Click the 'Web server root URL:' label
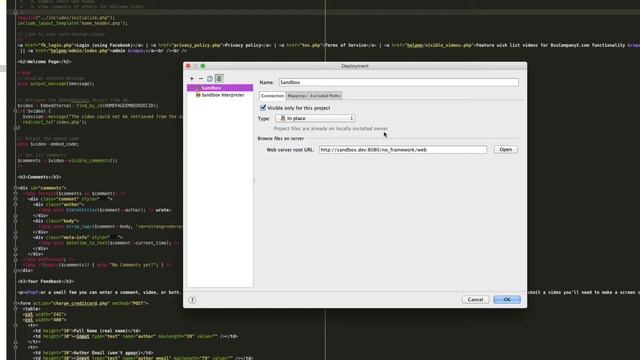 (x=290, y=150)
